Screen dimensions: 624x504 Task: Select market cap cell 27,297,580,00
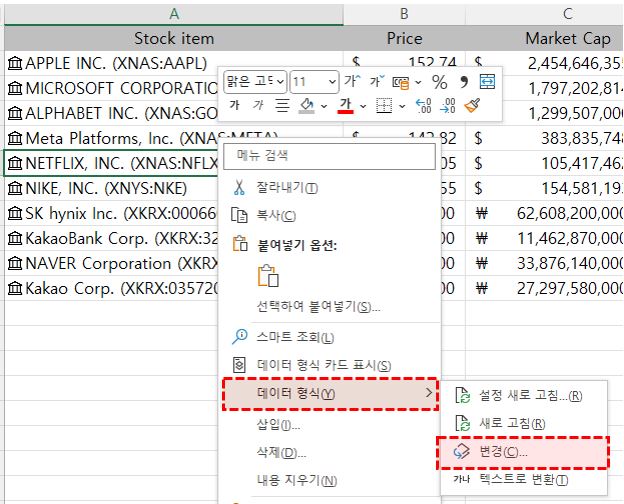pos(545,288)
